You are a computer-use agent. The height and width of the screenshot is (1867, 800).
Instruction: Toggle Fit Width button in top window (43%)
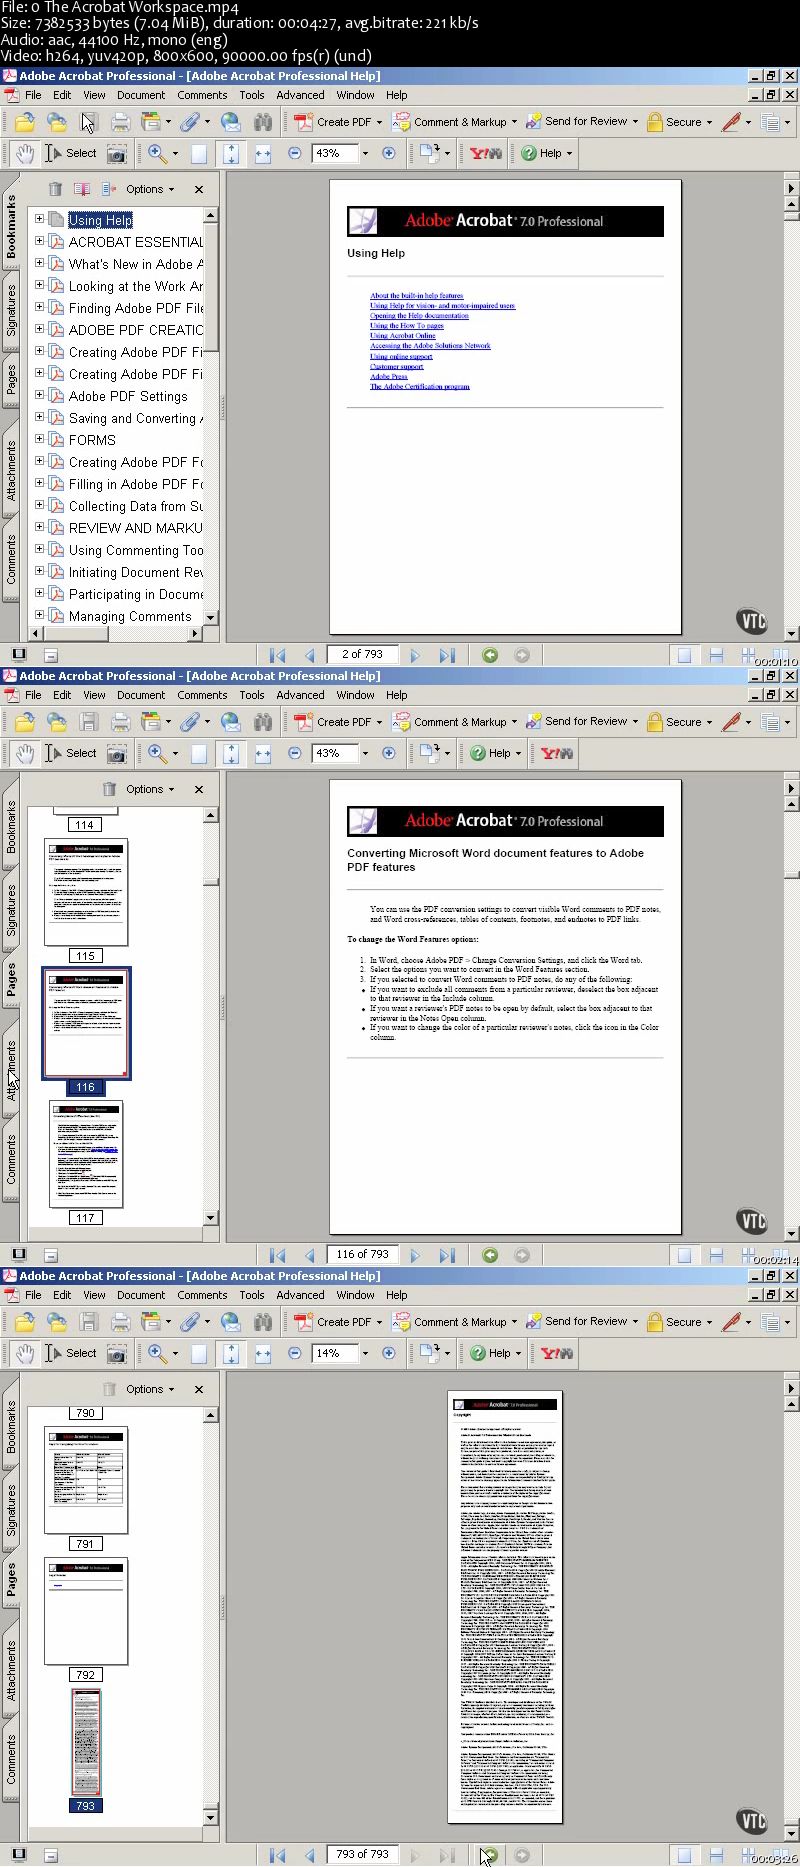(263, 153)
